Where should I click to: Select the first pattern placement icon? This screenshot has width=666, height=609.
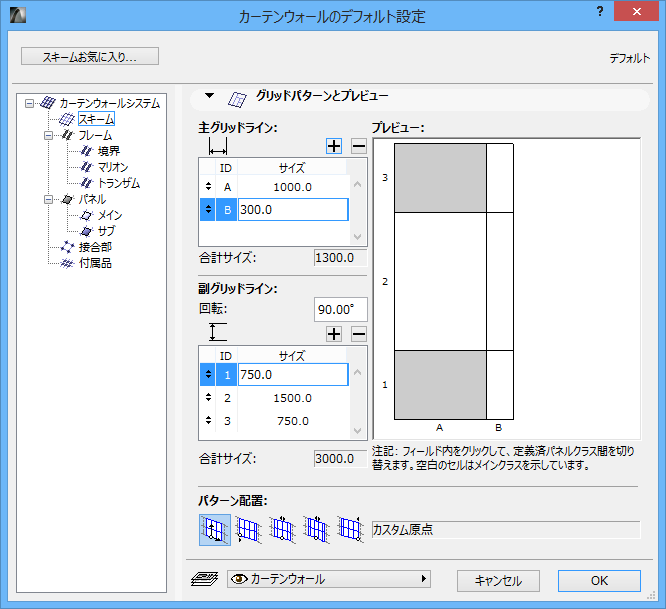point(215,530)
